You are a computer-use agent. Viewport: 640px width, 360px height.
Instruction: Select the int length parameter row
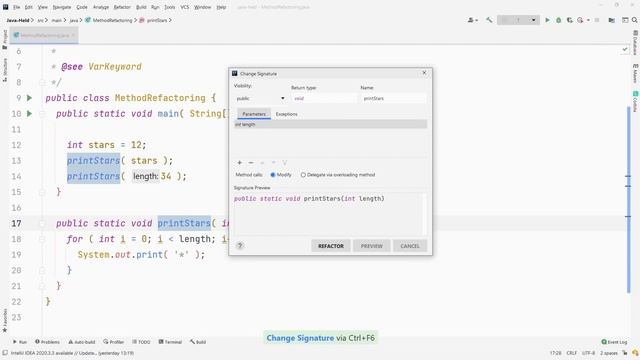[331, 124]
